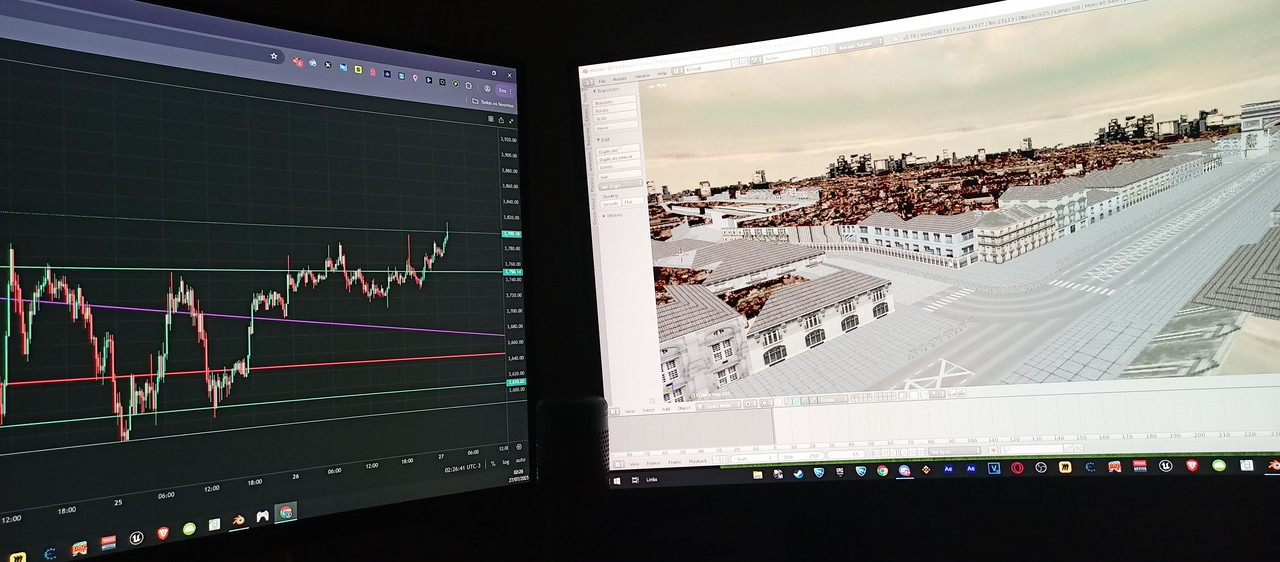
Task: Open Task View on right monitor taskbar
Action: pyautogui.click(x=635, y=479)
